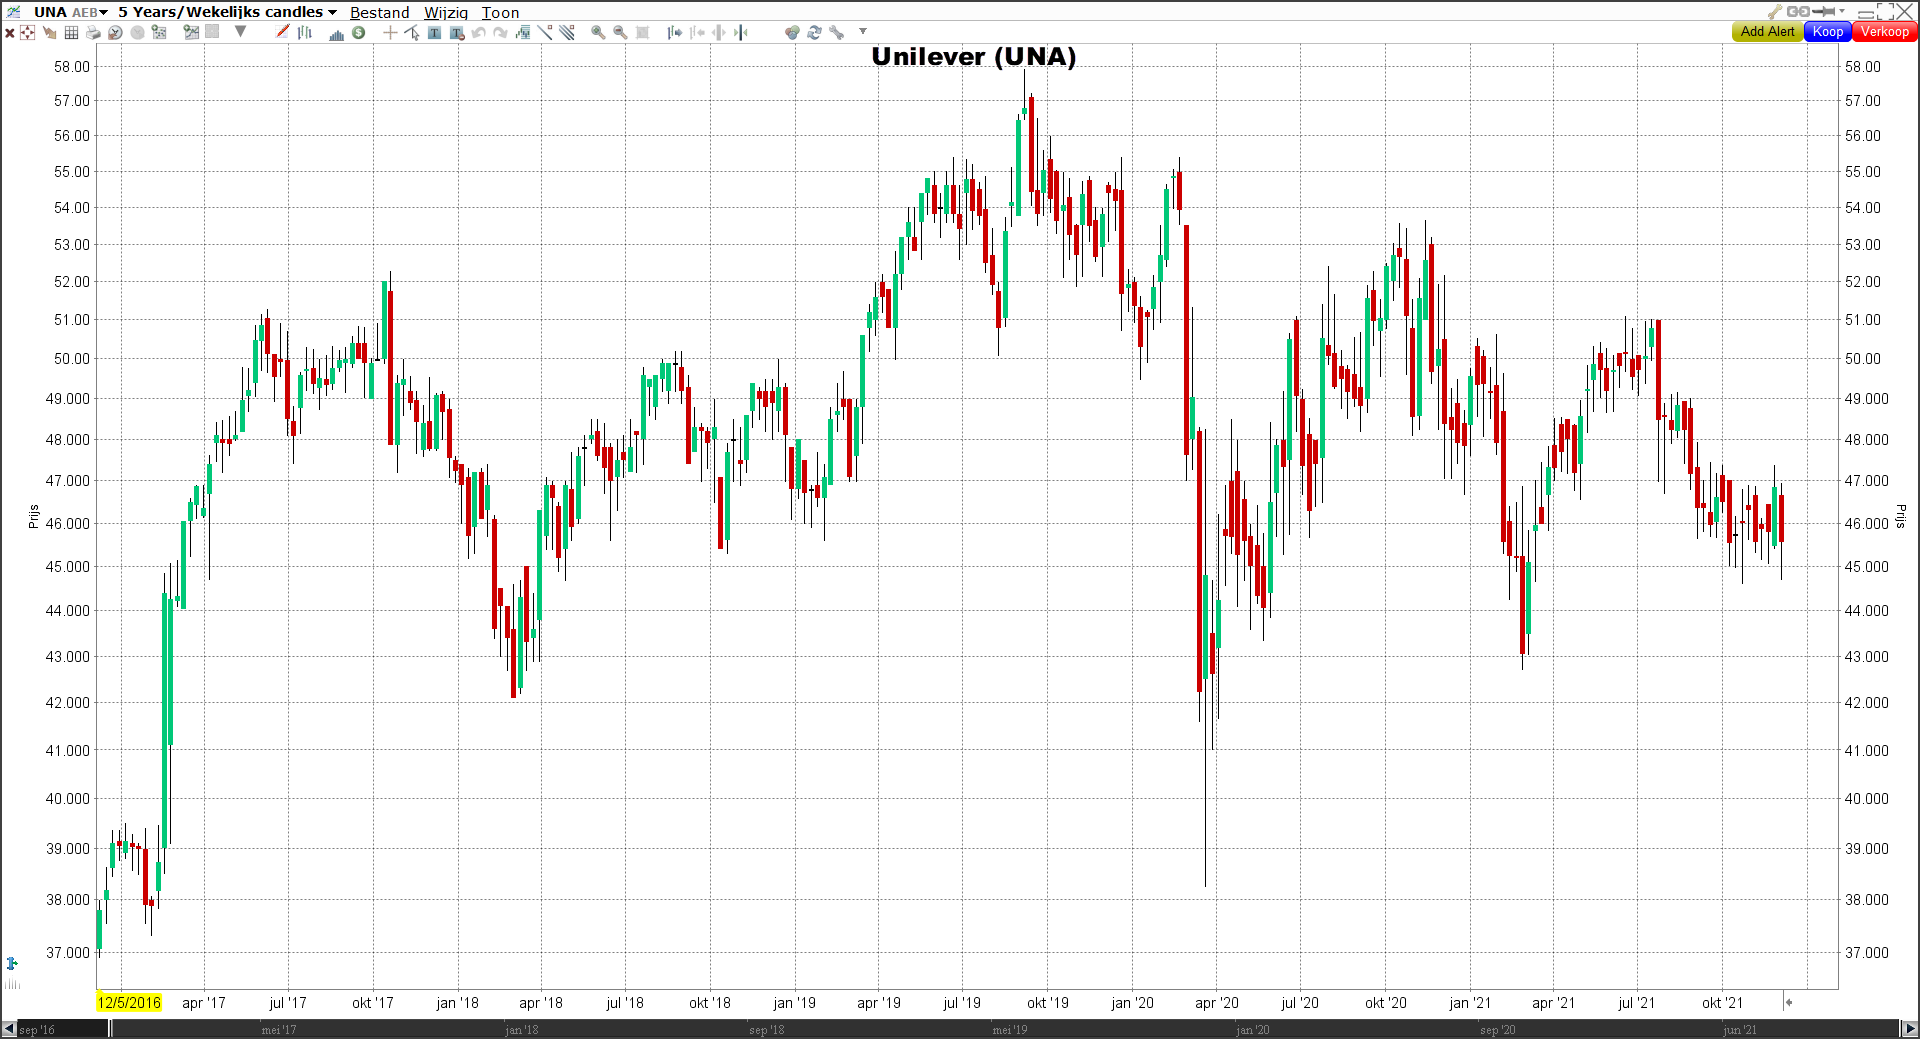1920x1039 pixels.
Task: Click the bottom timeline scrollbar thumb
Action: pos(1004,1029)
